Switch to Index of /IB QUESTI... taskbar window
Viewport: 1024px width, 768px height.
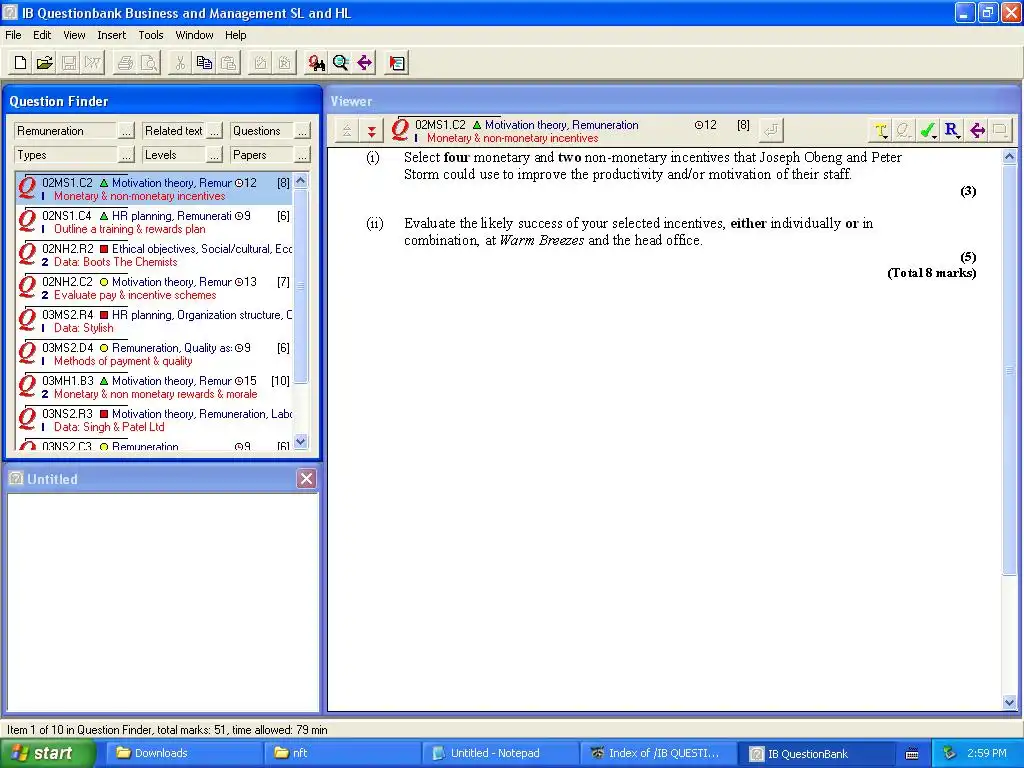click(x=658, y=753)
